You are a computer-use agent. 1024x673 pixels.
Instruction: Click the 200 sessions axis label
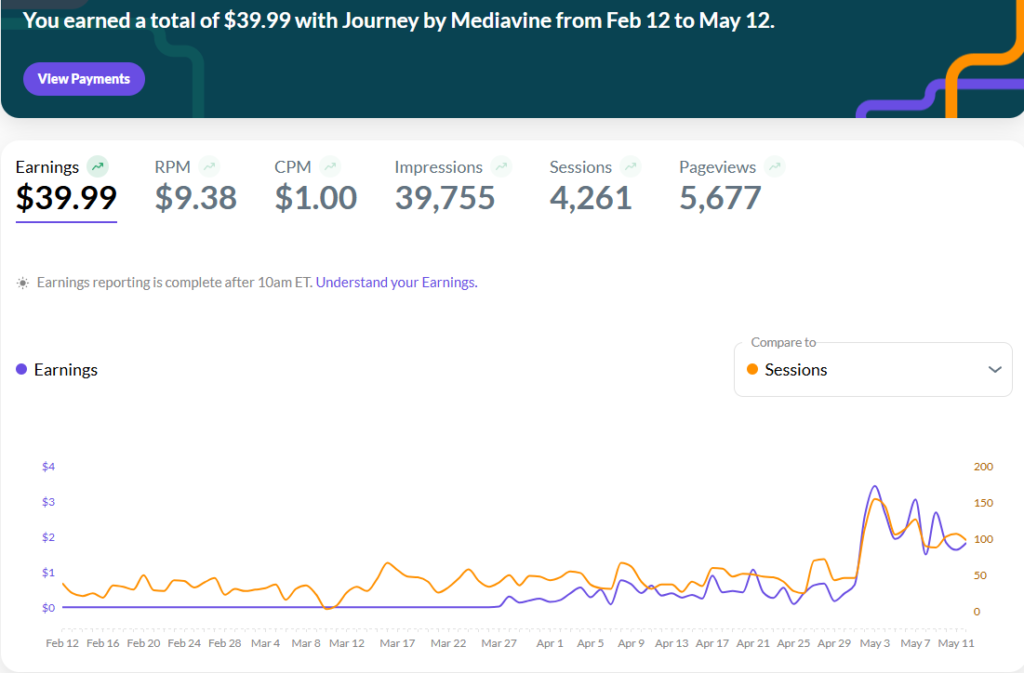point(983,467)
